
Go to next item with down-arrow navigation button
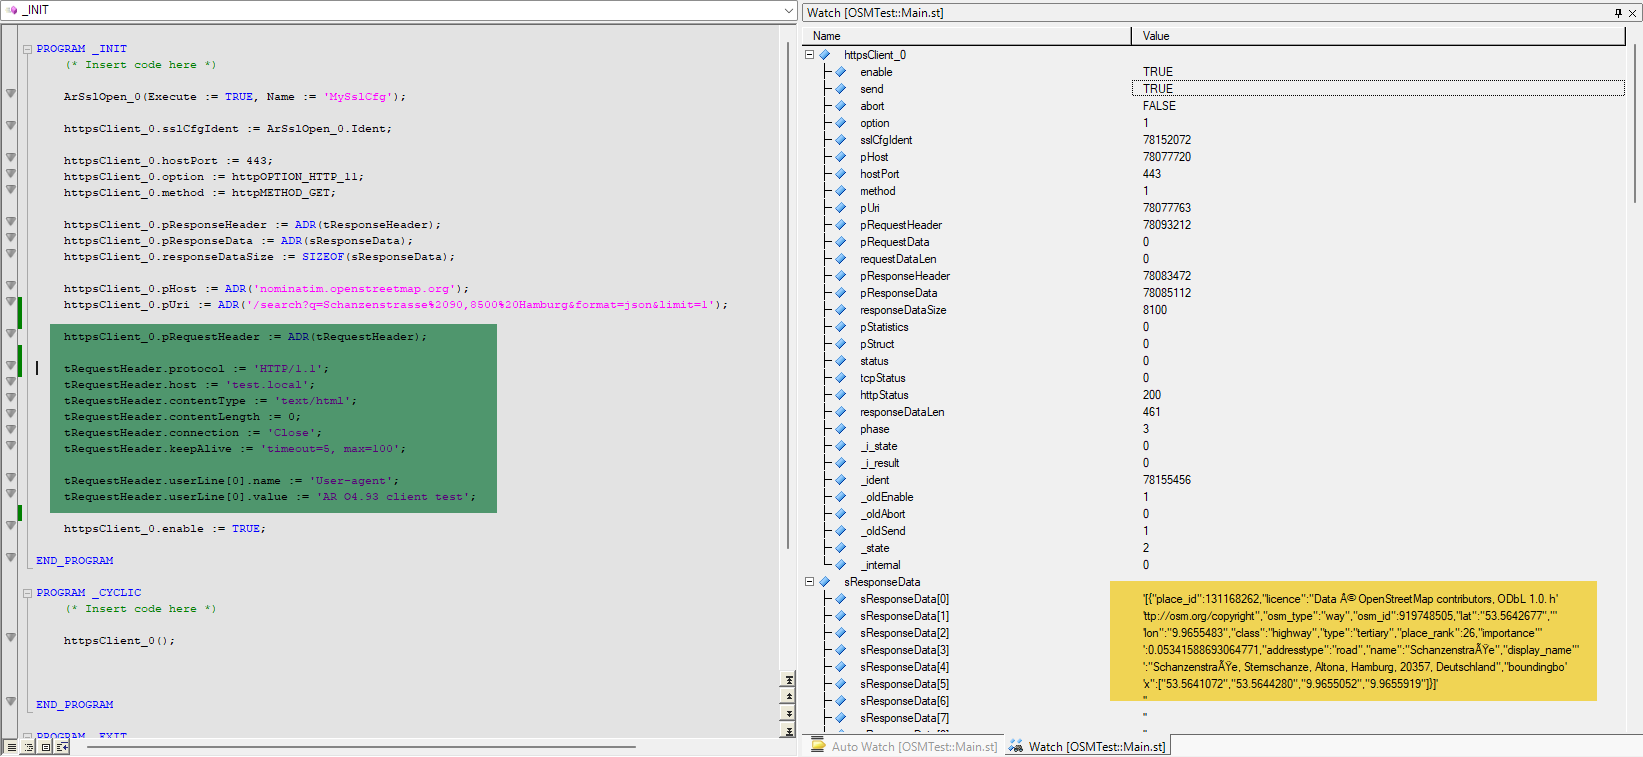[x=789, y=714]
